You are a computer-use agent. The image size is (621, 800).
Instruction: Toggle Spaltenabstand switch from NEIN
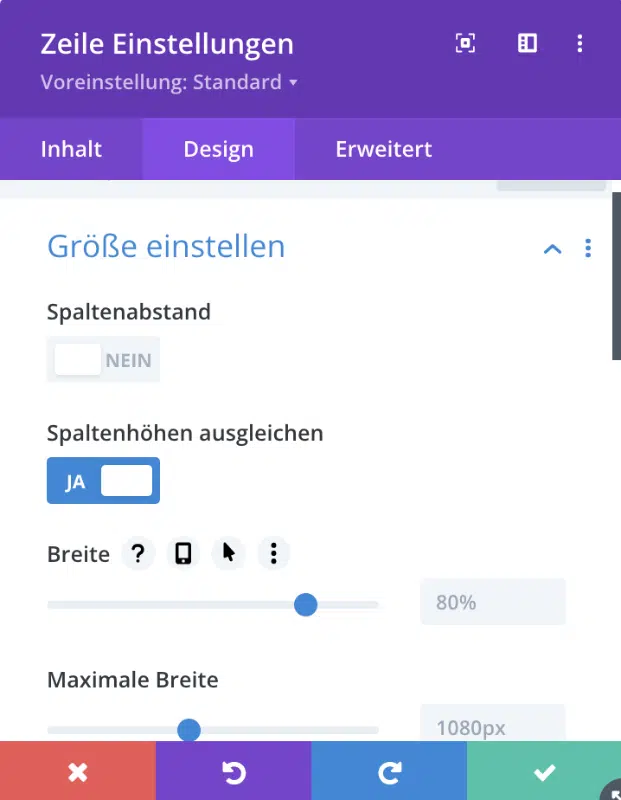[103, 360]
